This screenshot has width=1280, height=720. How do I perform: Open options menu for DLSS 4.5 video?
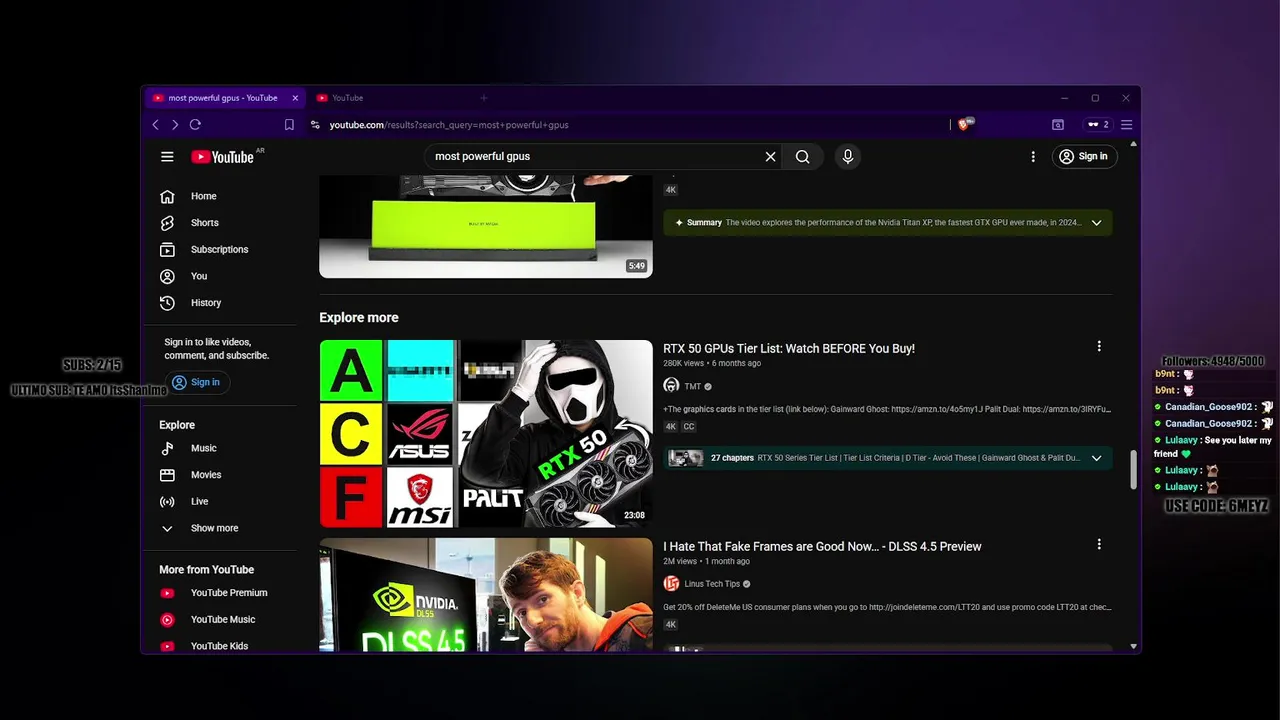point(1099,544)
